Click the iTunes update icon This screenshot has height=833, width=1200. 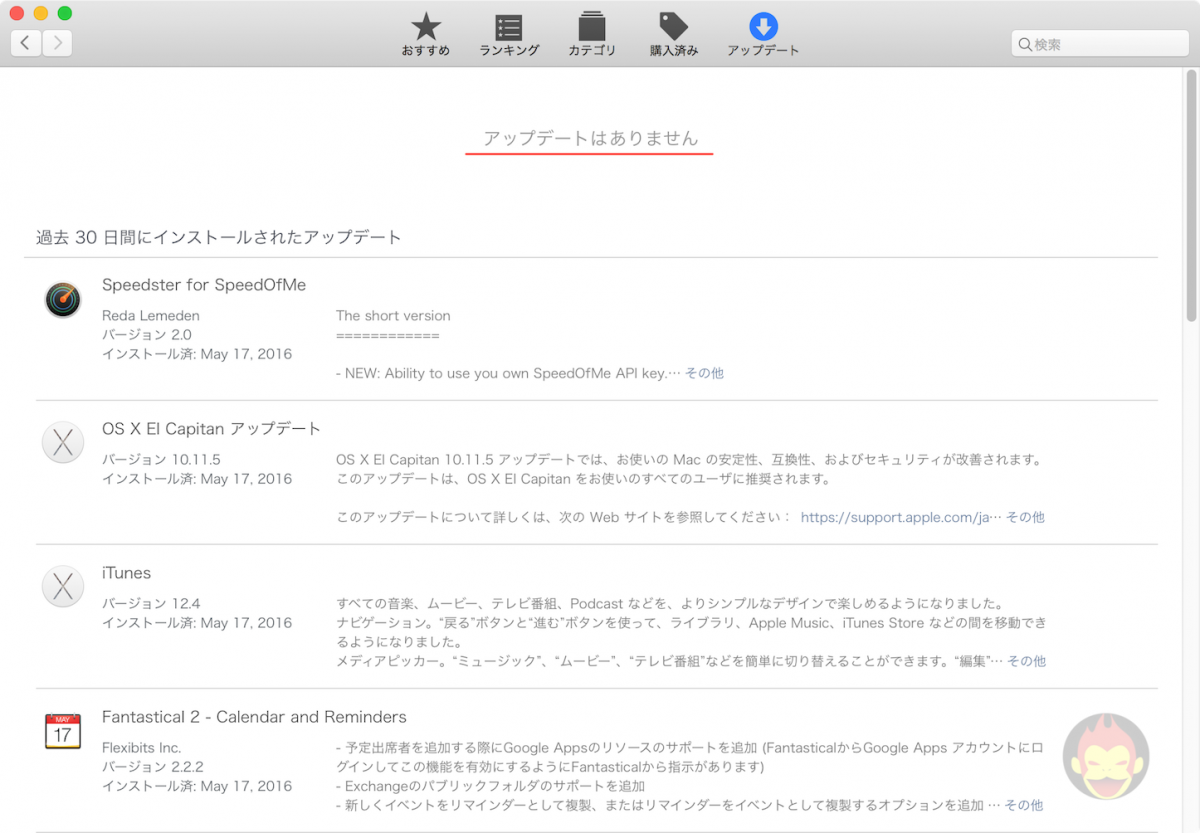coord(62,586)
